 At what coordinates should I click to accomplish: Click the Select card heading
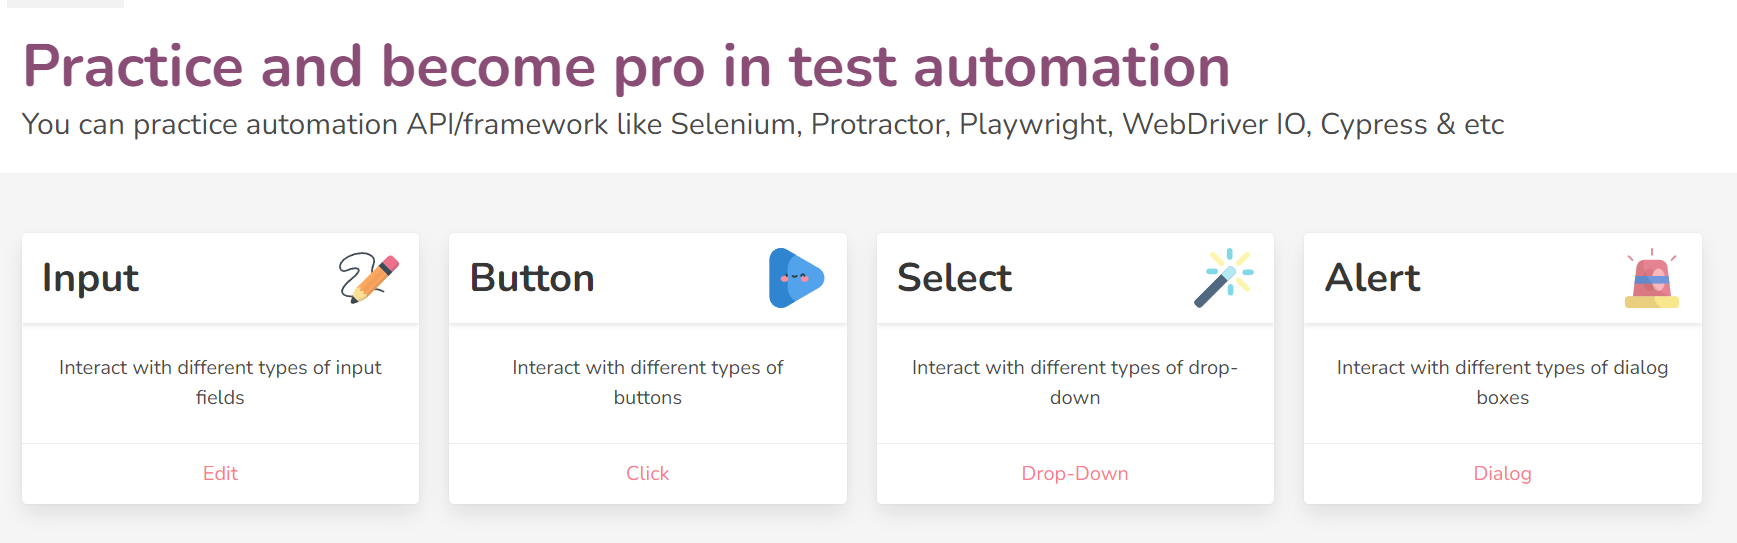pos(954,278)
